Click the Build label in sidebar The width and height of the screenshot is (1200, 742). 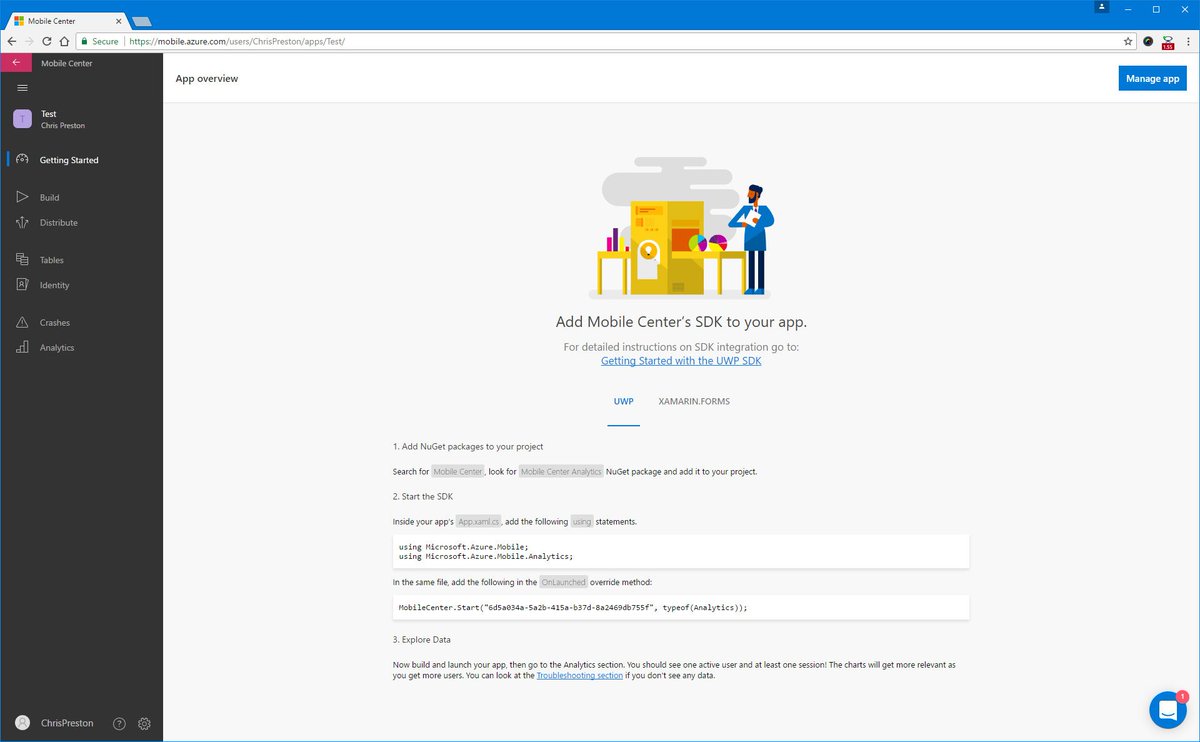[x=50, y=198]
